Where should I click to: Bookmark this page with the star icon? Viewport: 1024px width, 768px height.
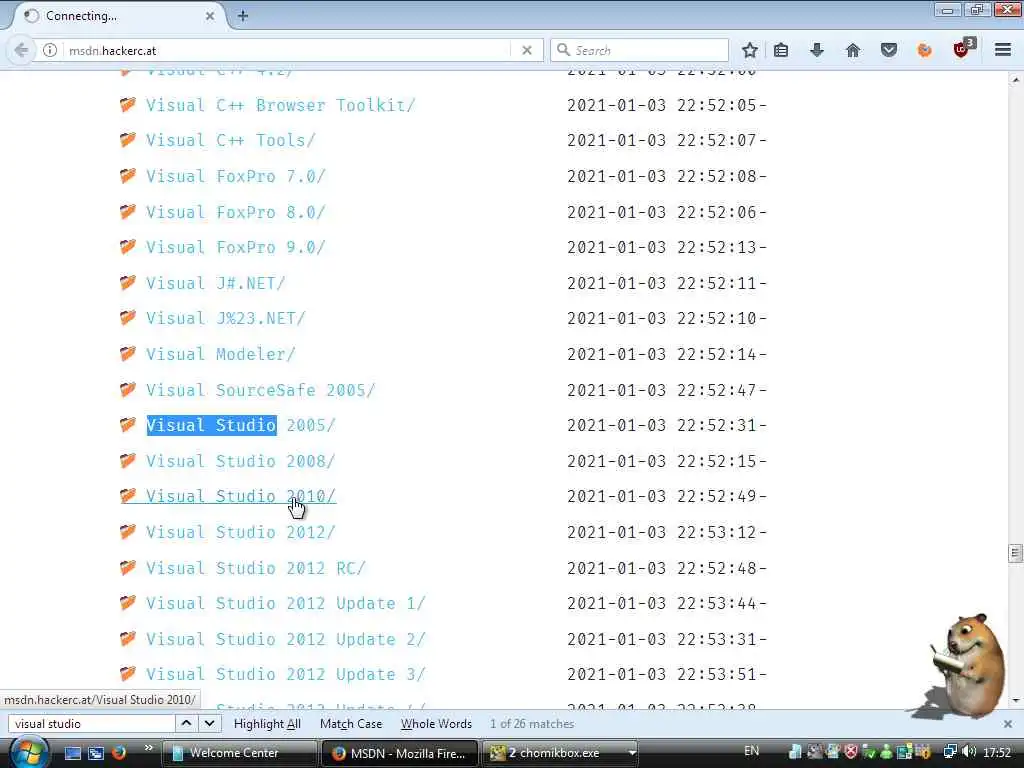(750, 50)
